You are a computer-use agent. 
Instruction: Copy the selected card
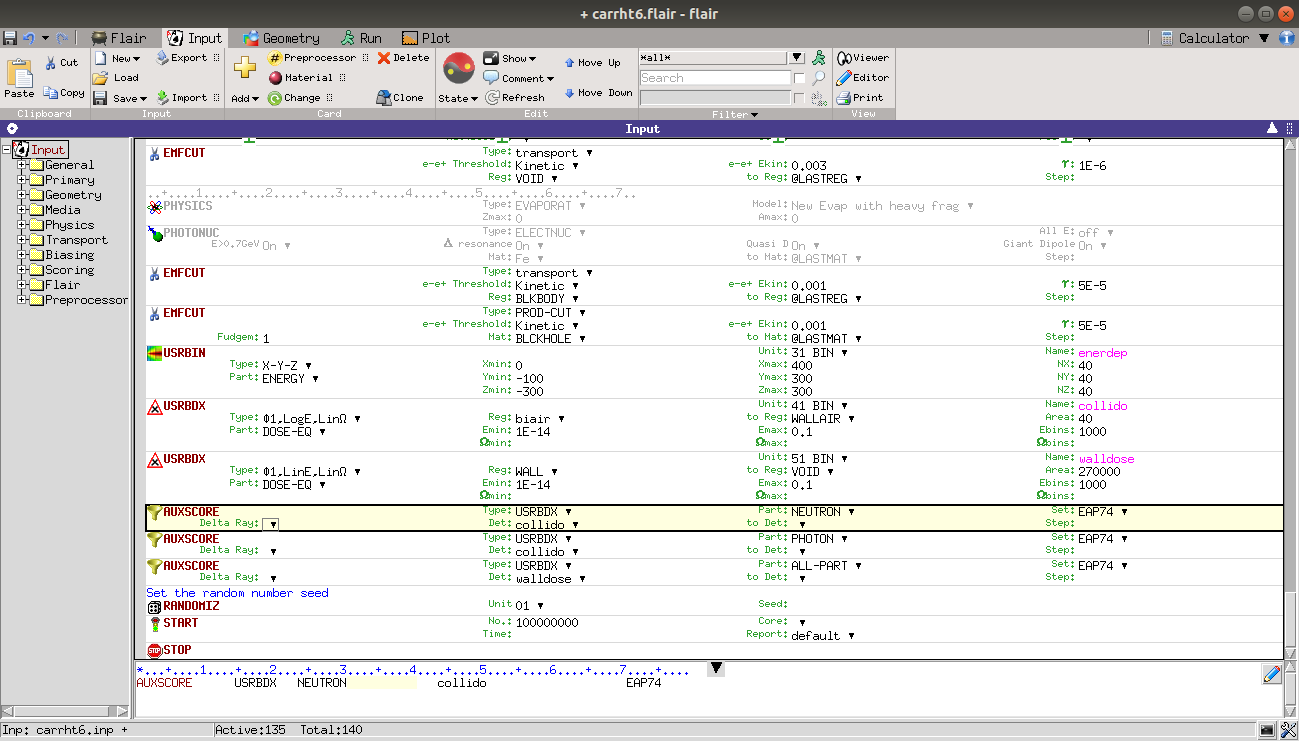(64, 93)
